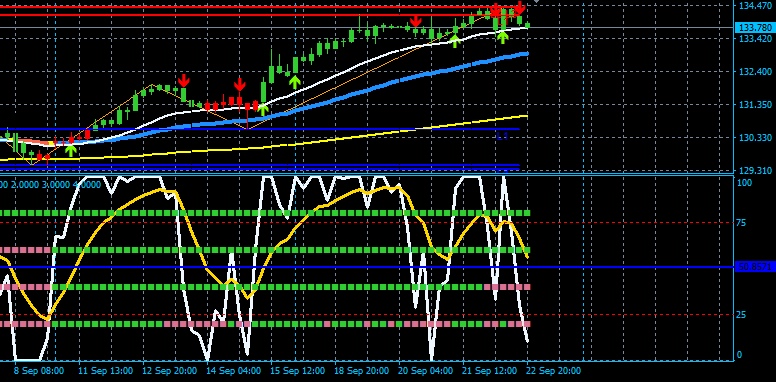Click the green up arrow at 15 Sep 12:00
Viewport: 776px width, 382px height.
(x=295, y=82)
